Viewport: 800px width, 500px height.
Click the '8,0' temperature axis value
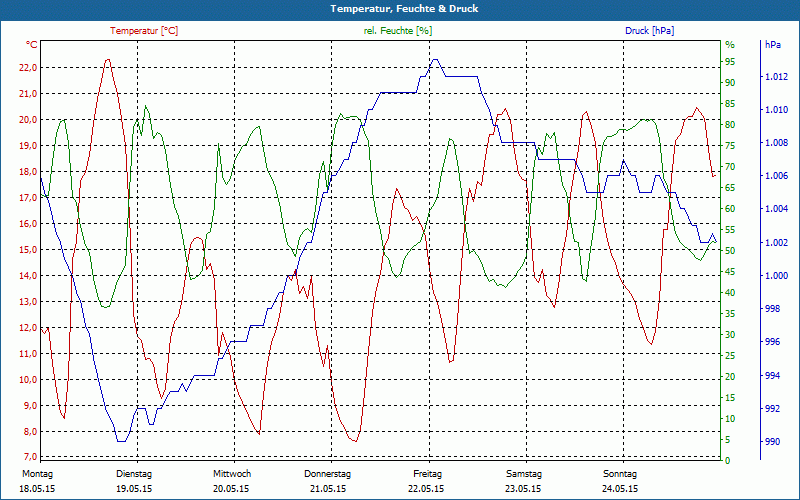pos(30,432)
